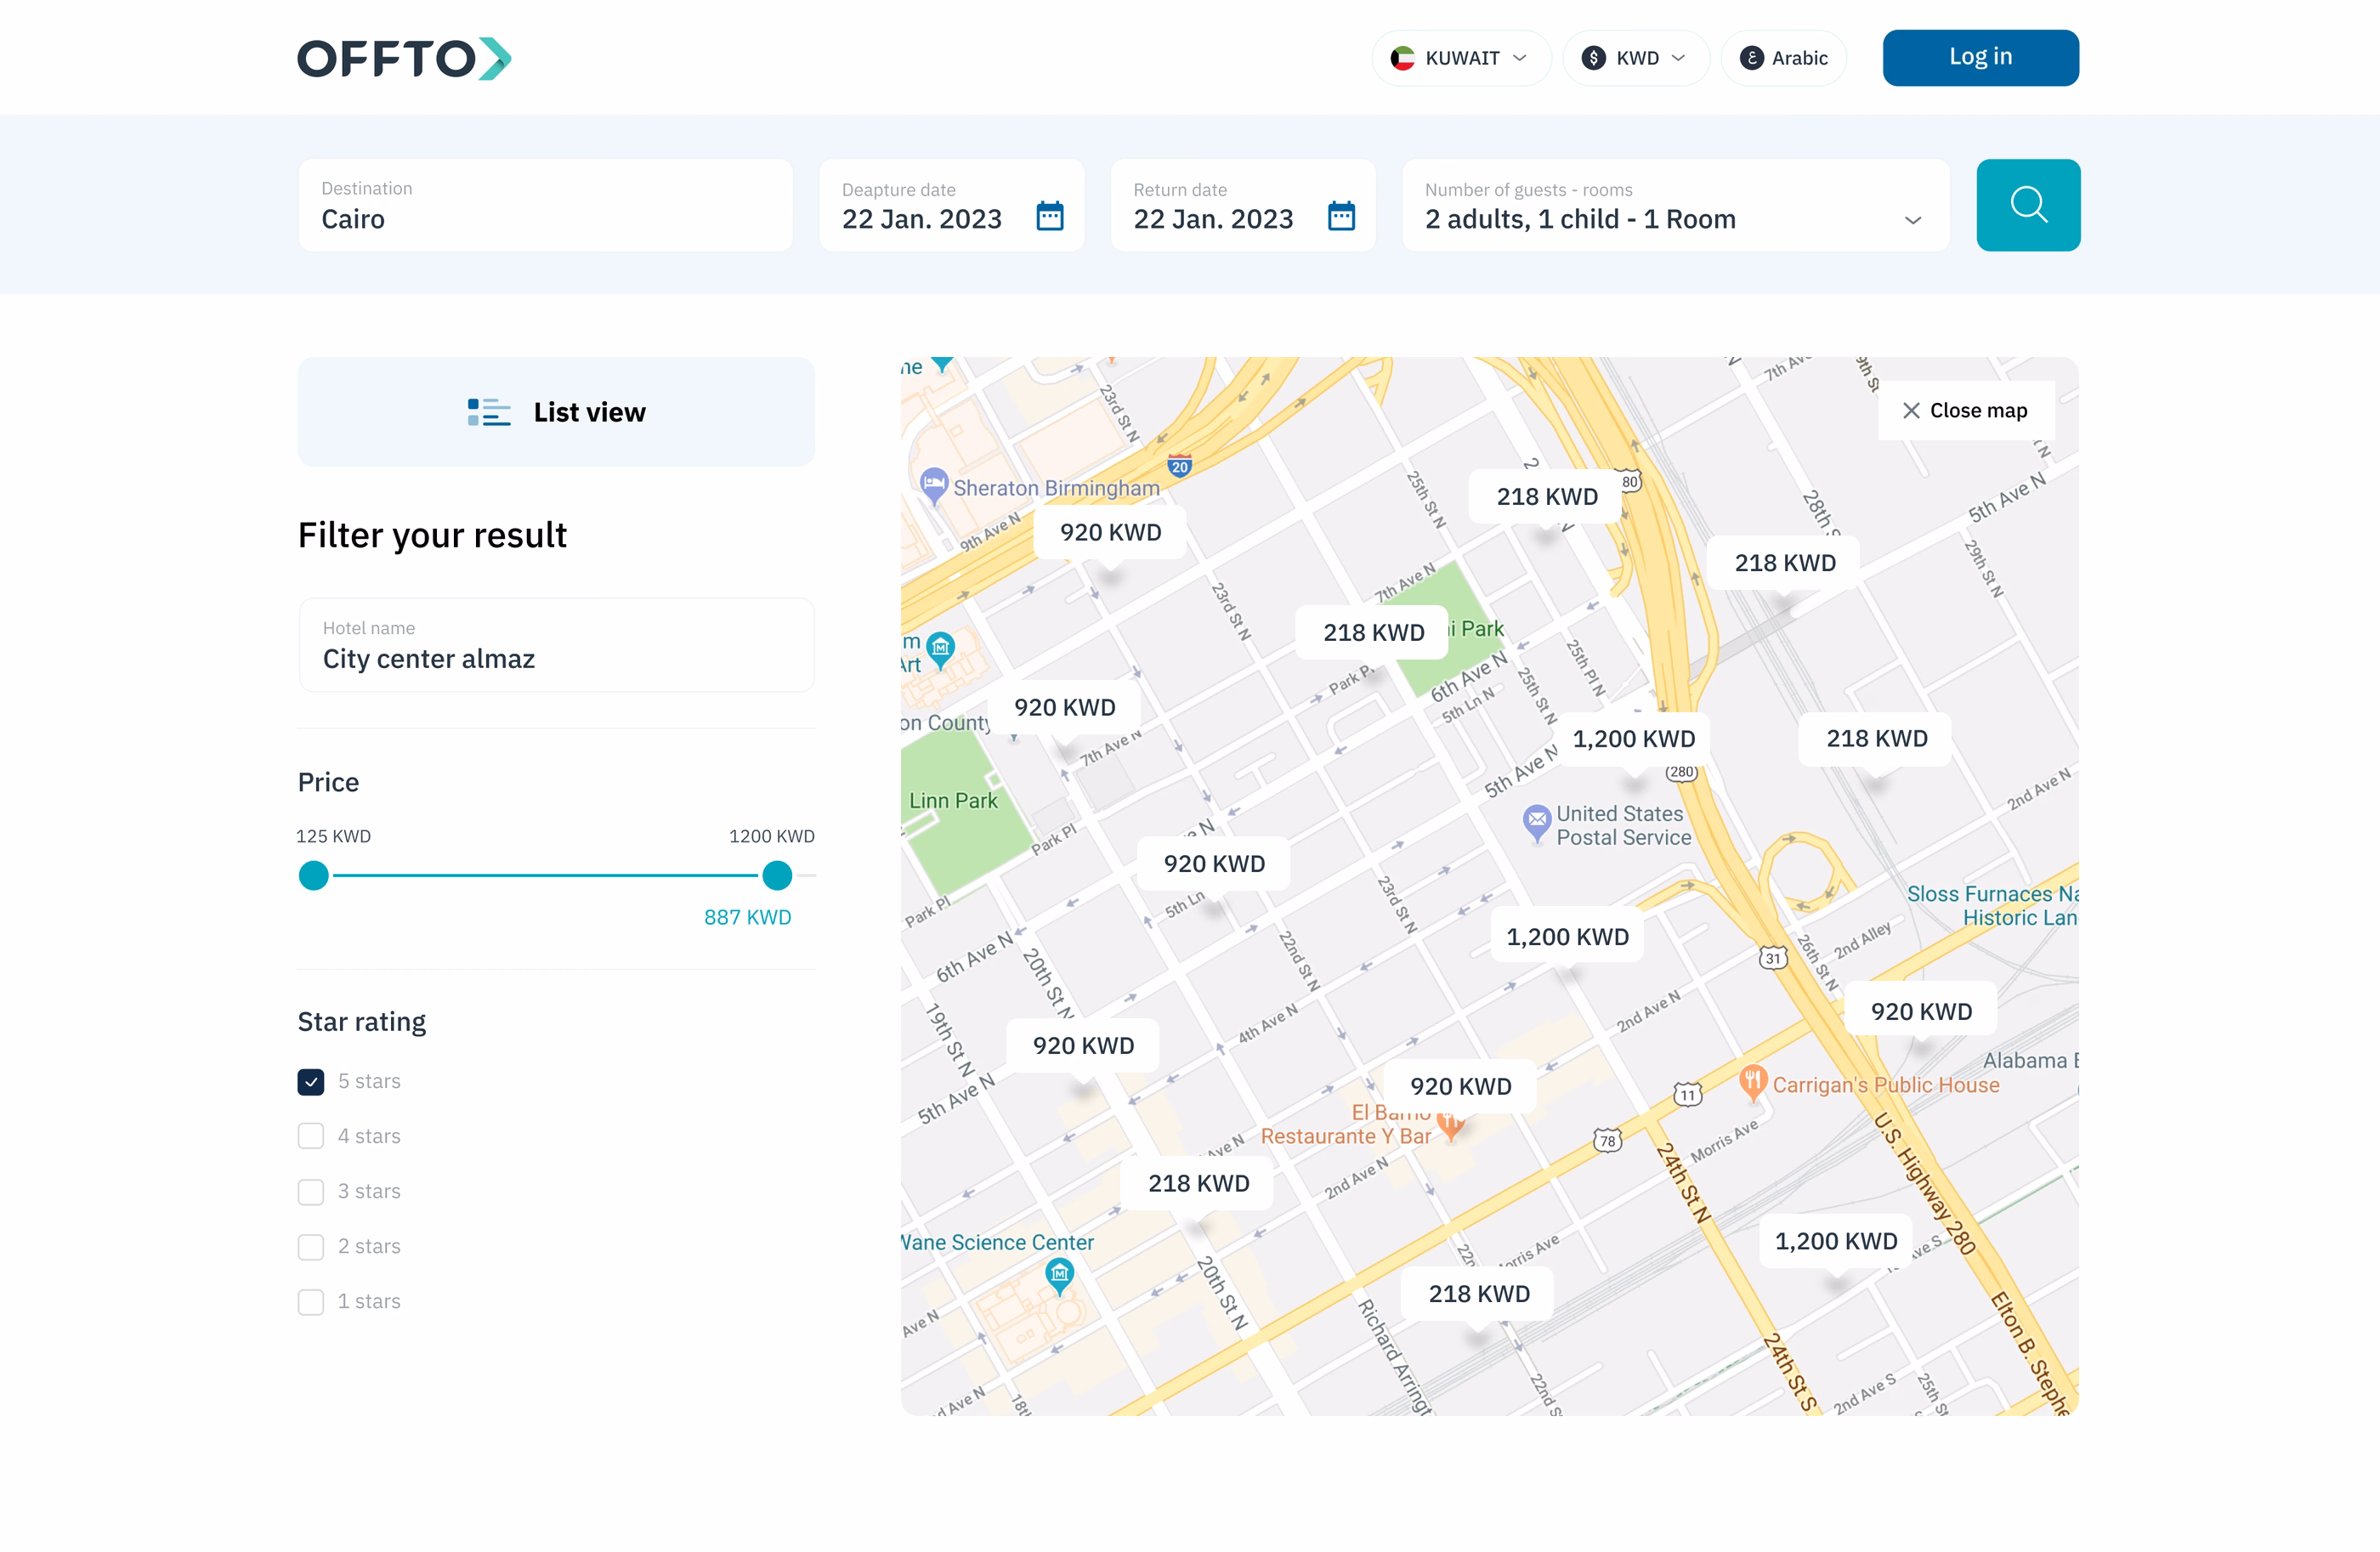Click the Return date field

pos(1243,205)
